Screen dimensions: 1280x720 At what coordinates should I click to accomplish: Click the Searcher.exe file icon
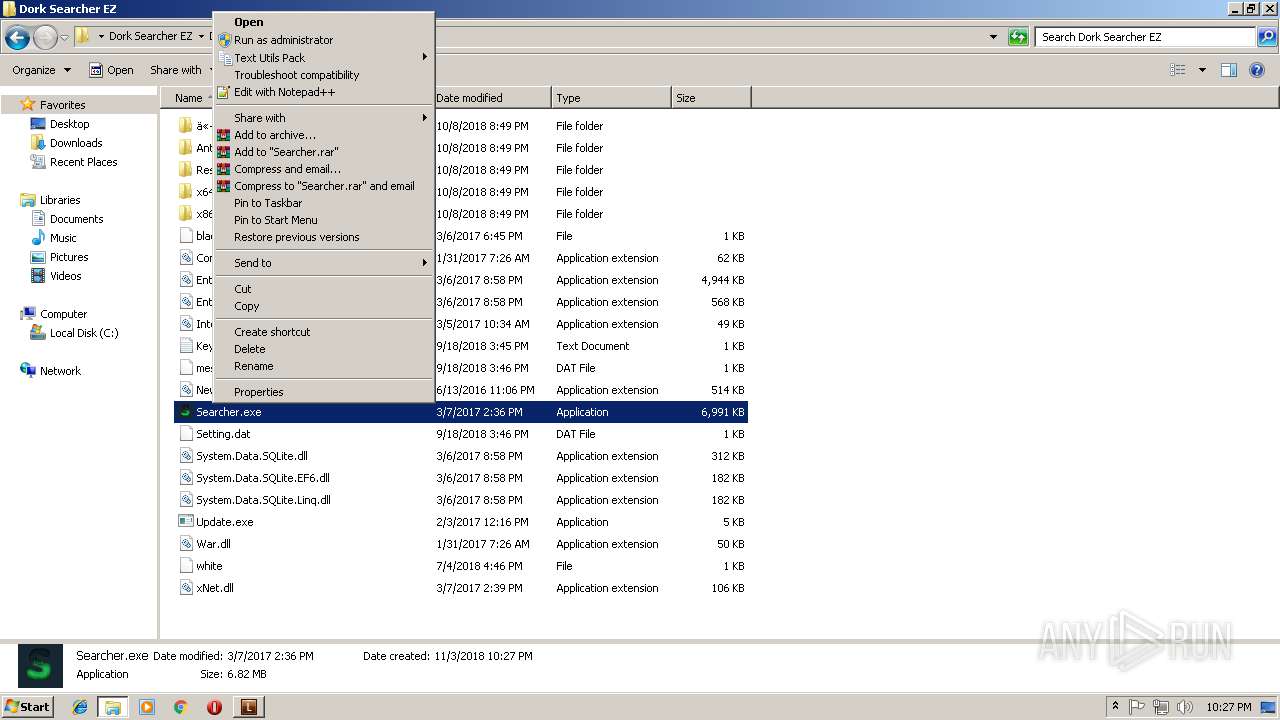click(x=185, y=412)
